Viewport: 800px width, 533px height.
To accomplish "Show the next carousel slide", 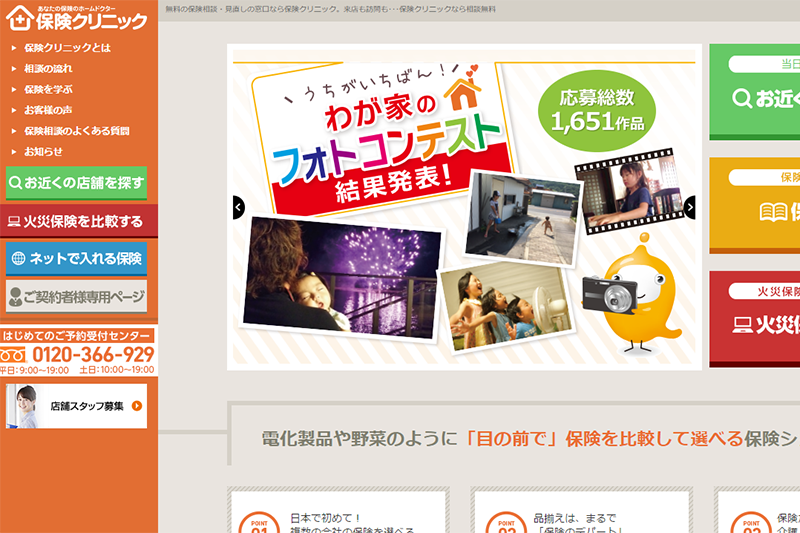I will click(x=690, y=207).
